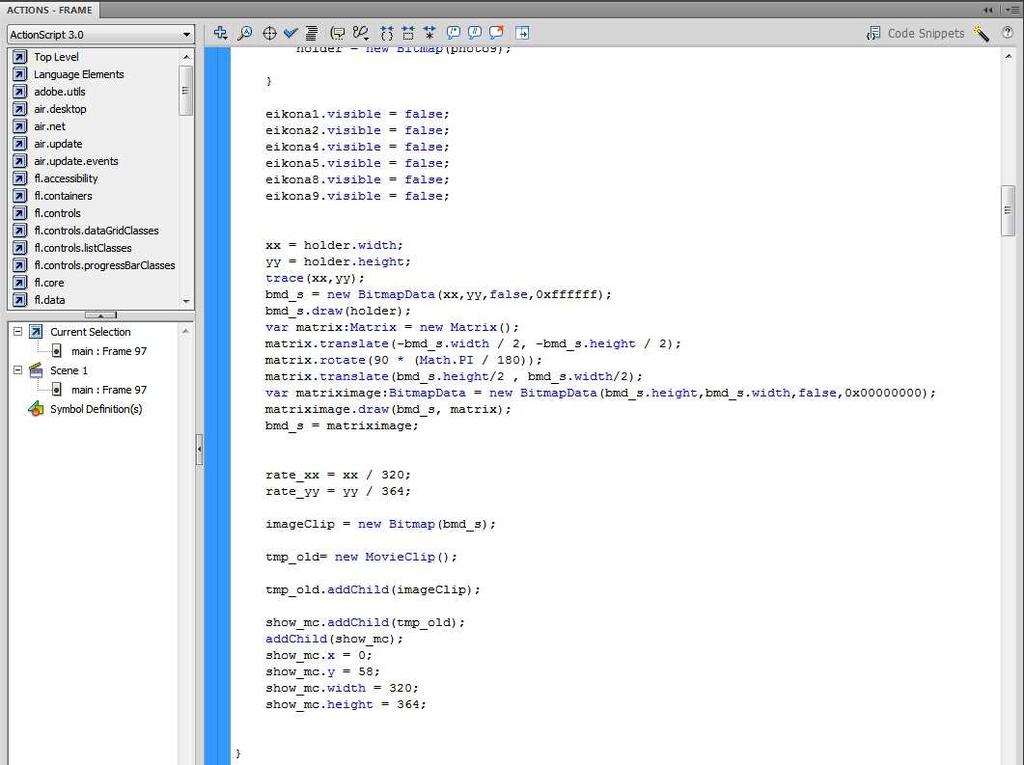1024x765 pixels.
Task: Apply block comment icon
Action: click(453, 33)
